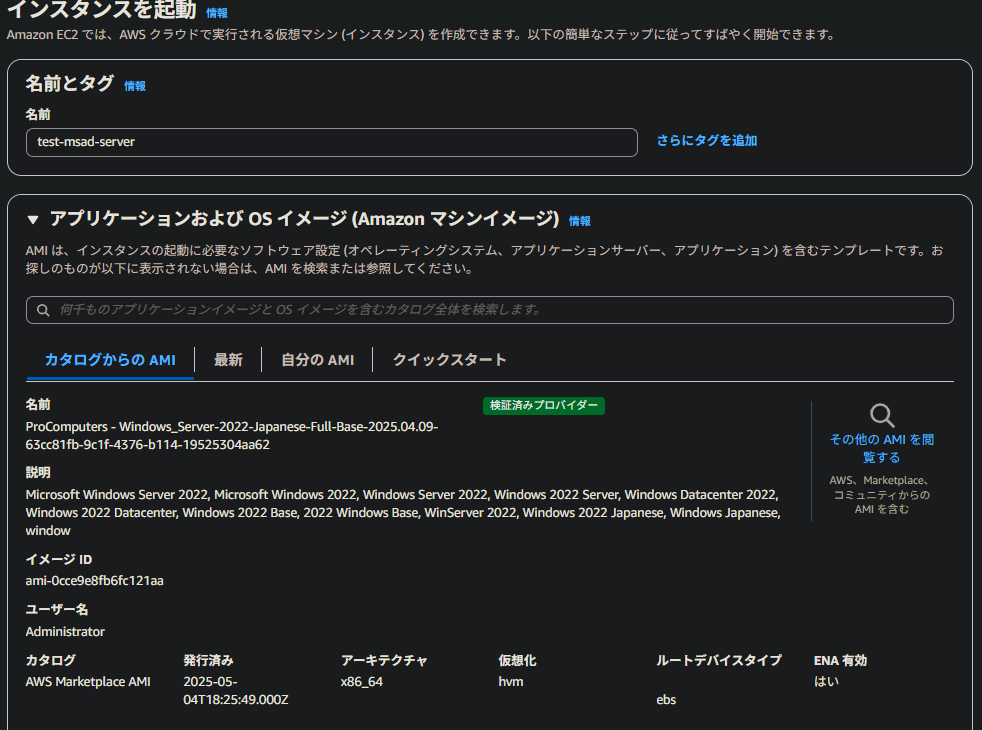Click the published date 2025-05-04T18:25:49.000Z

(235, 691)
